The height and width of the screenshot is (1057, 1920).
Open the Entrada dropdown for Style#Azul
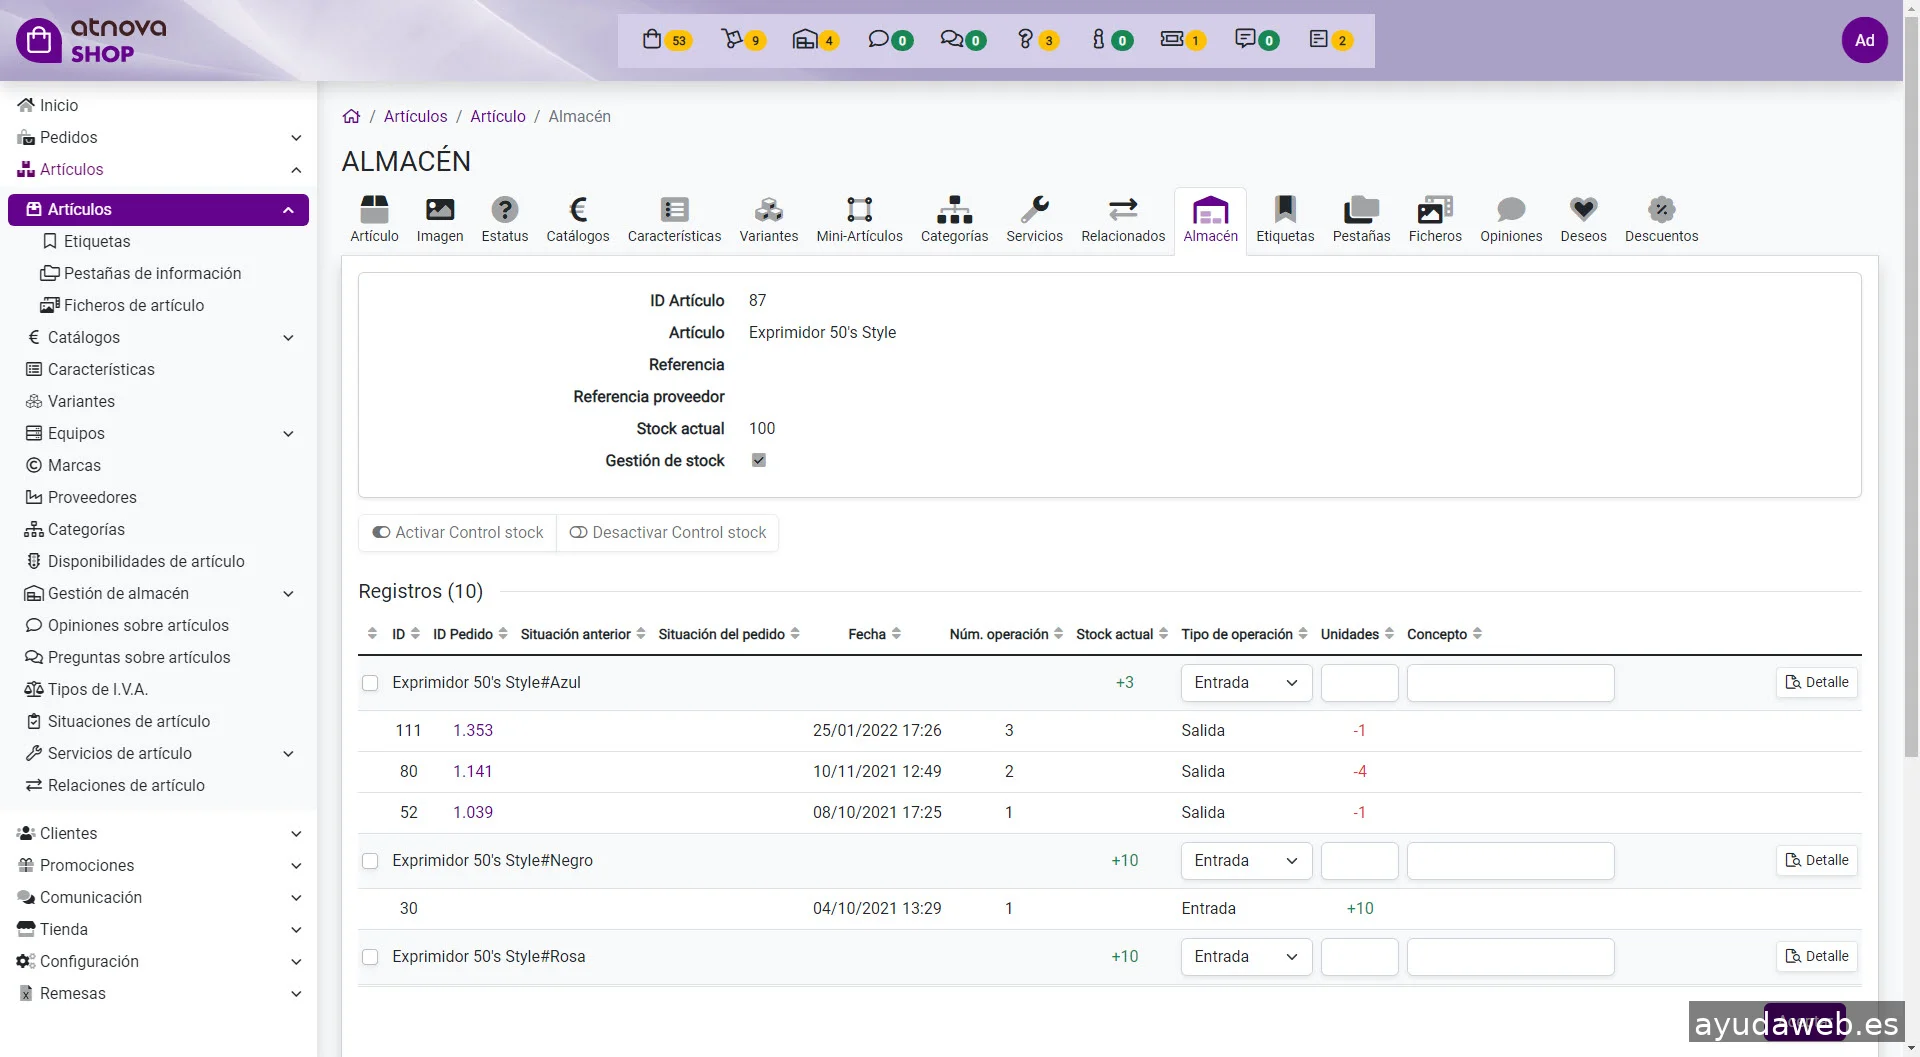tap(1246, 683)
